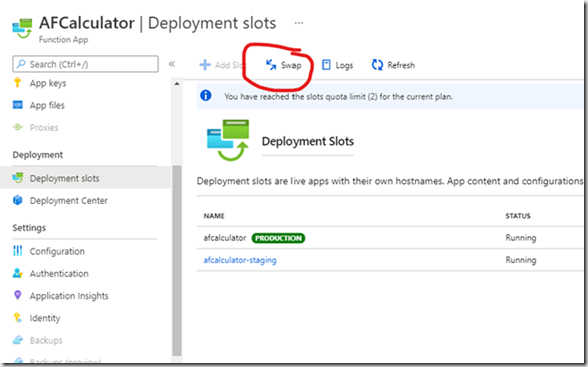Focus the Search (Ctrl+/) field
Image resolution: width=588 pixels, height=367 pixels.
pyautogui.click(x=86, y=64)
